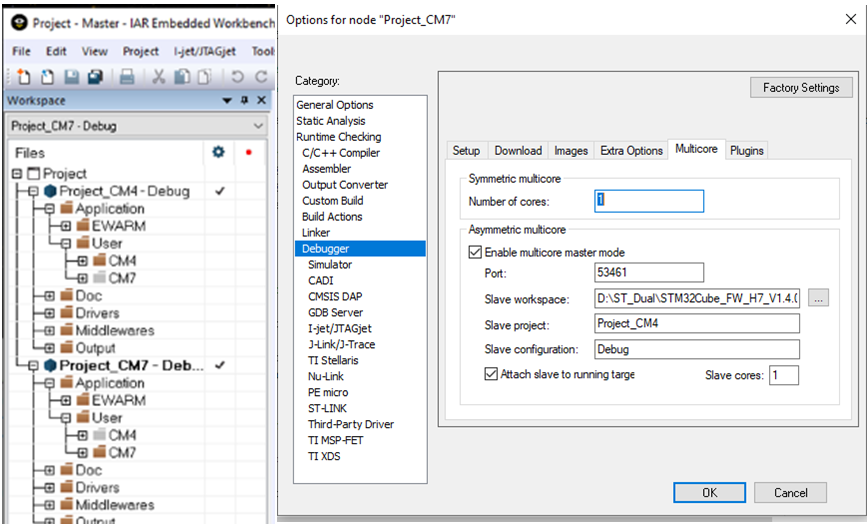The height and width of the screenshot is (524, 868).
Task: Click the Cut scissors toolbar icon
Action: tap(159, 76)
